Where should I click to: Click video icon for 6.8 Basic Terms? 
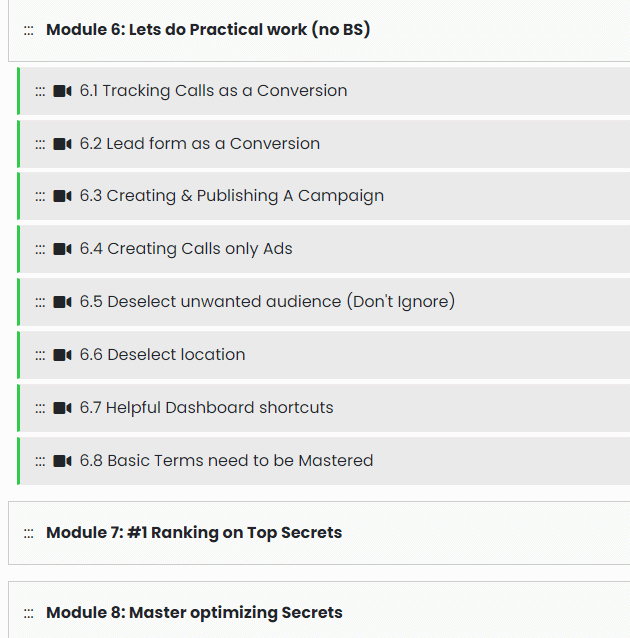[x=62, y=461]
